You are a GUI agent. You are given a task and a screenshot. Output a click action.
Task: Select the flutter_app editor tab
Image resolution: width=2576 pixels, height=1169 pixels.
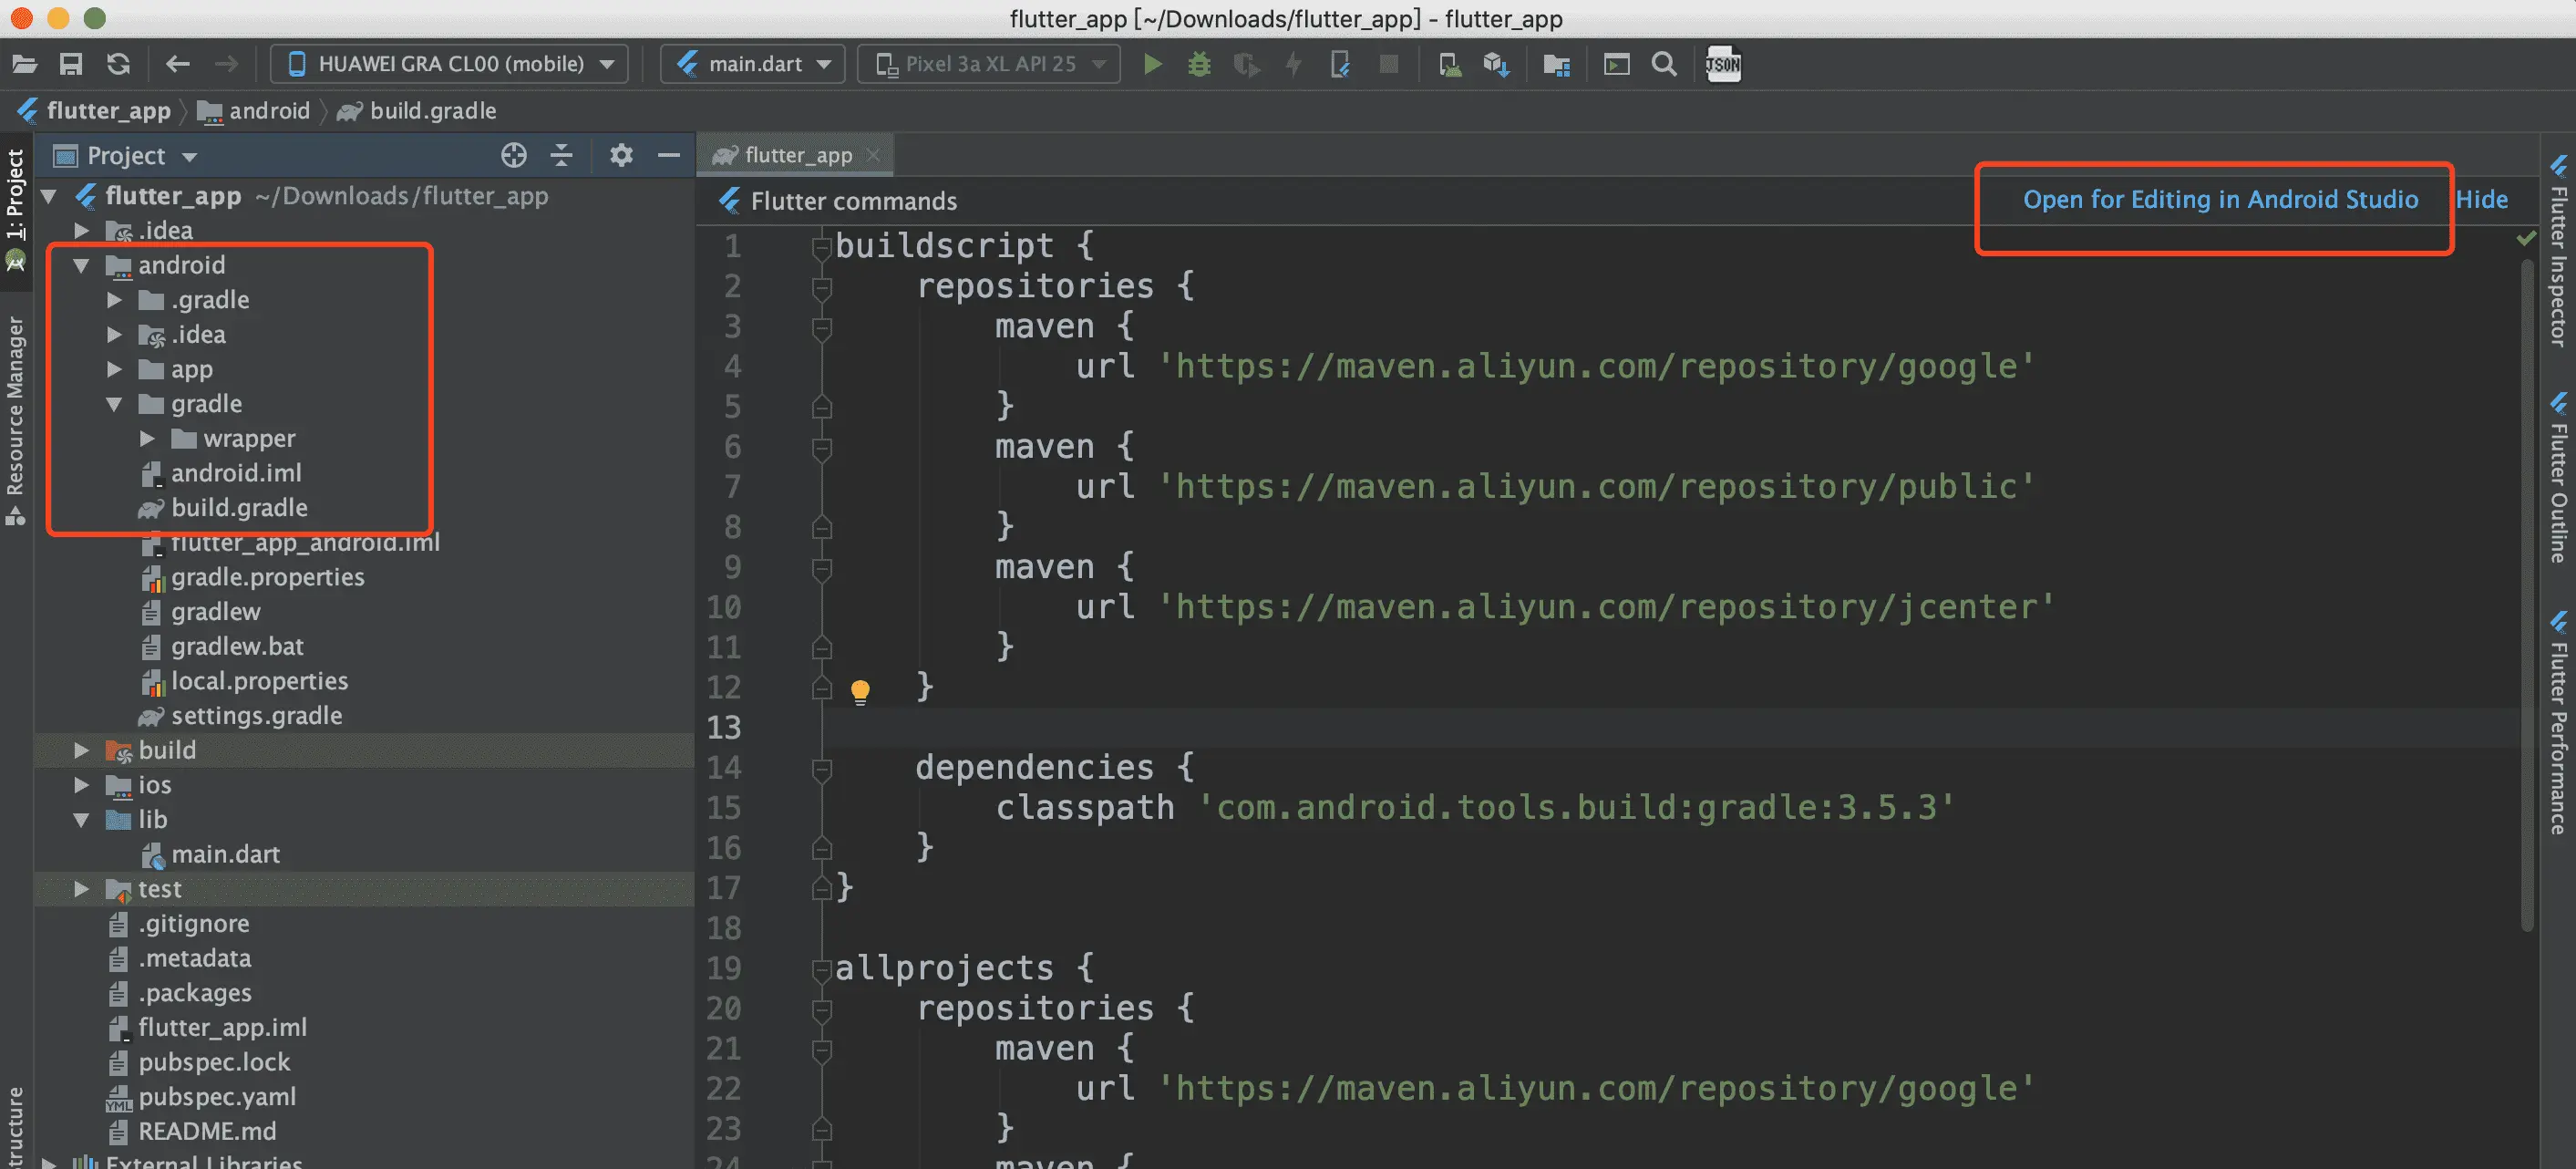pos(796,155)
